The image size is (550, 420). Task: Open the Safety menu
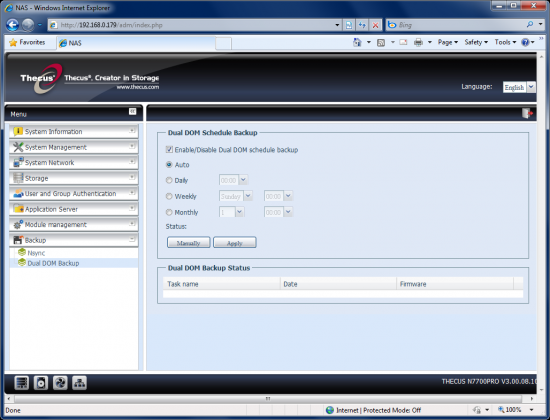click(476, 42)
